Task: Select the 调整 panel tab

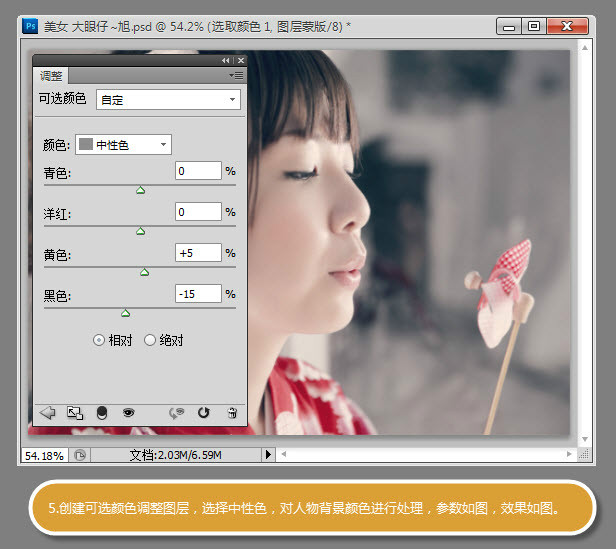Action: tap(51, 75)
